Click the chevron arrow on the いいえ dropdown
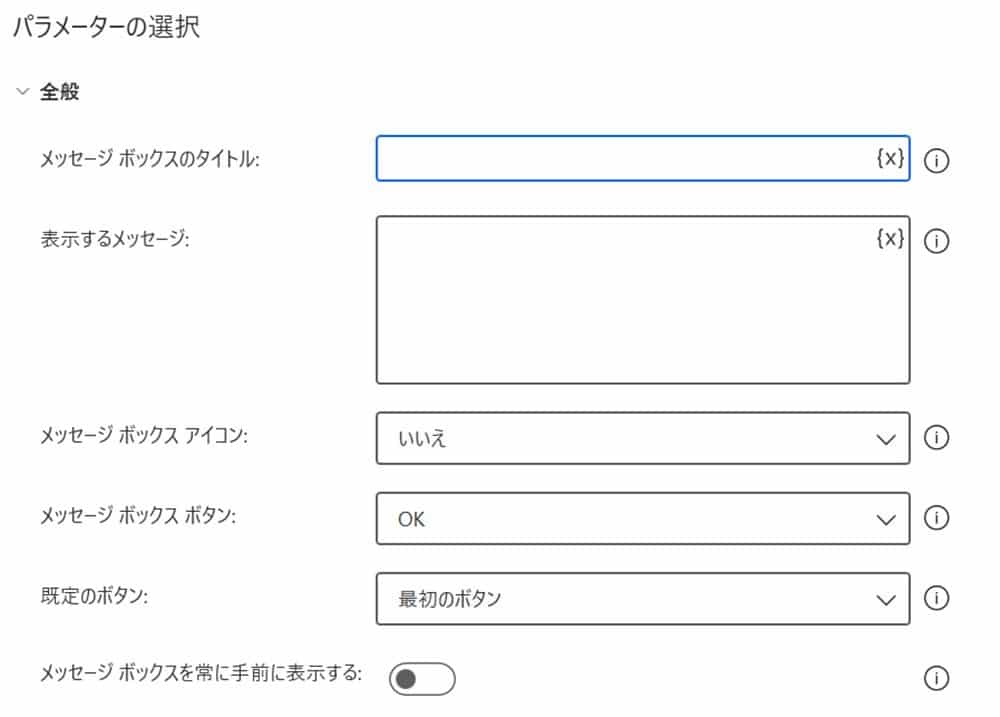The image size is (1000, 717). pyautogui.click(x=884, y=438)
